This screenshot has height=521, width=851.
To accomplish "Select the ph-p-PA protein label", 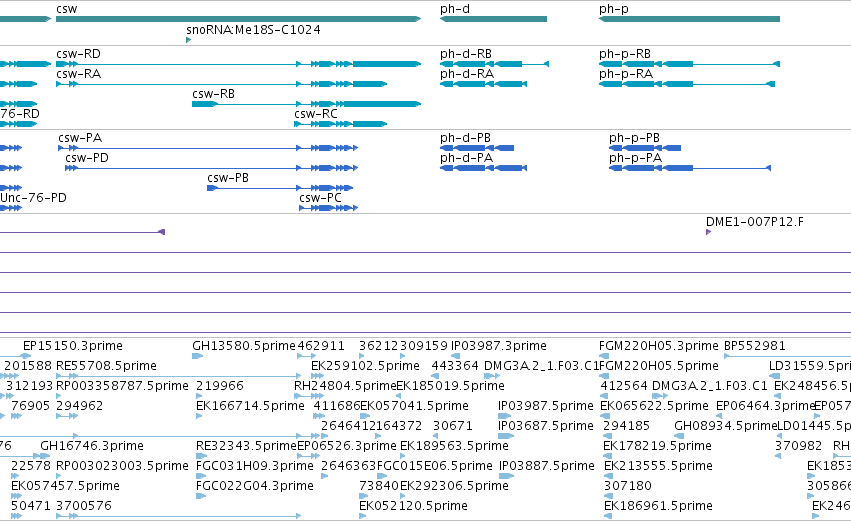I will tap(635, 158).
